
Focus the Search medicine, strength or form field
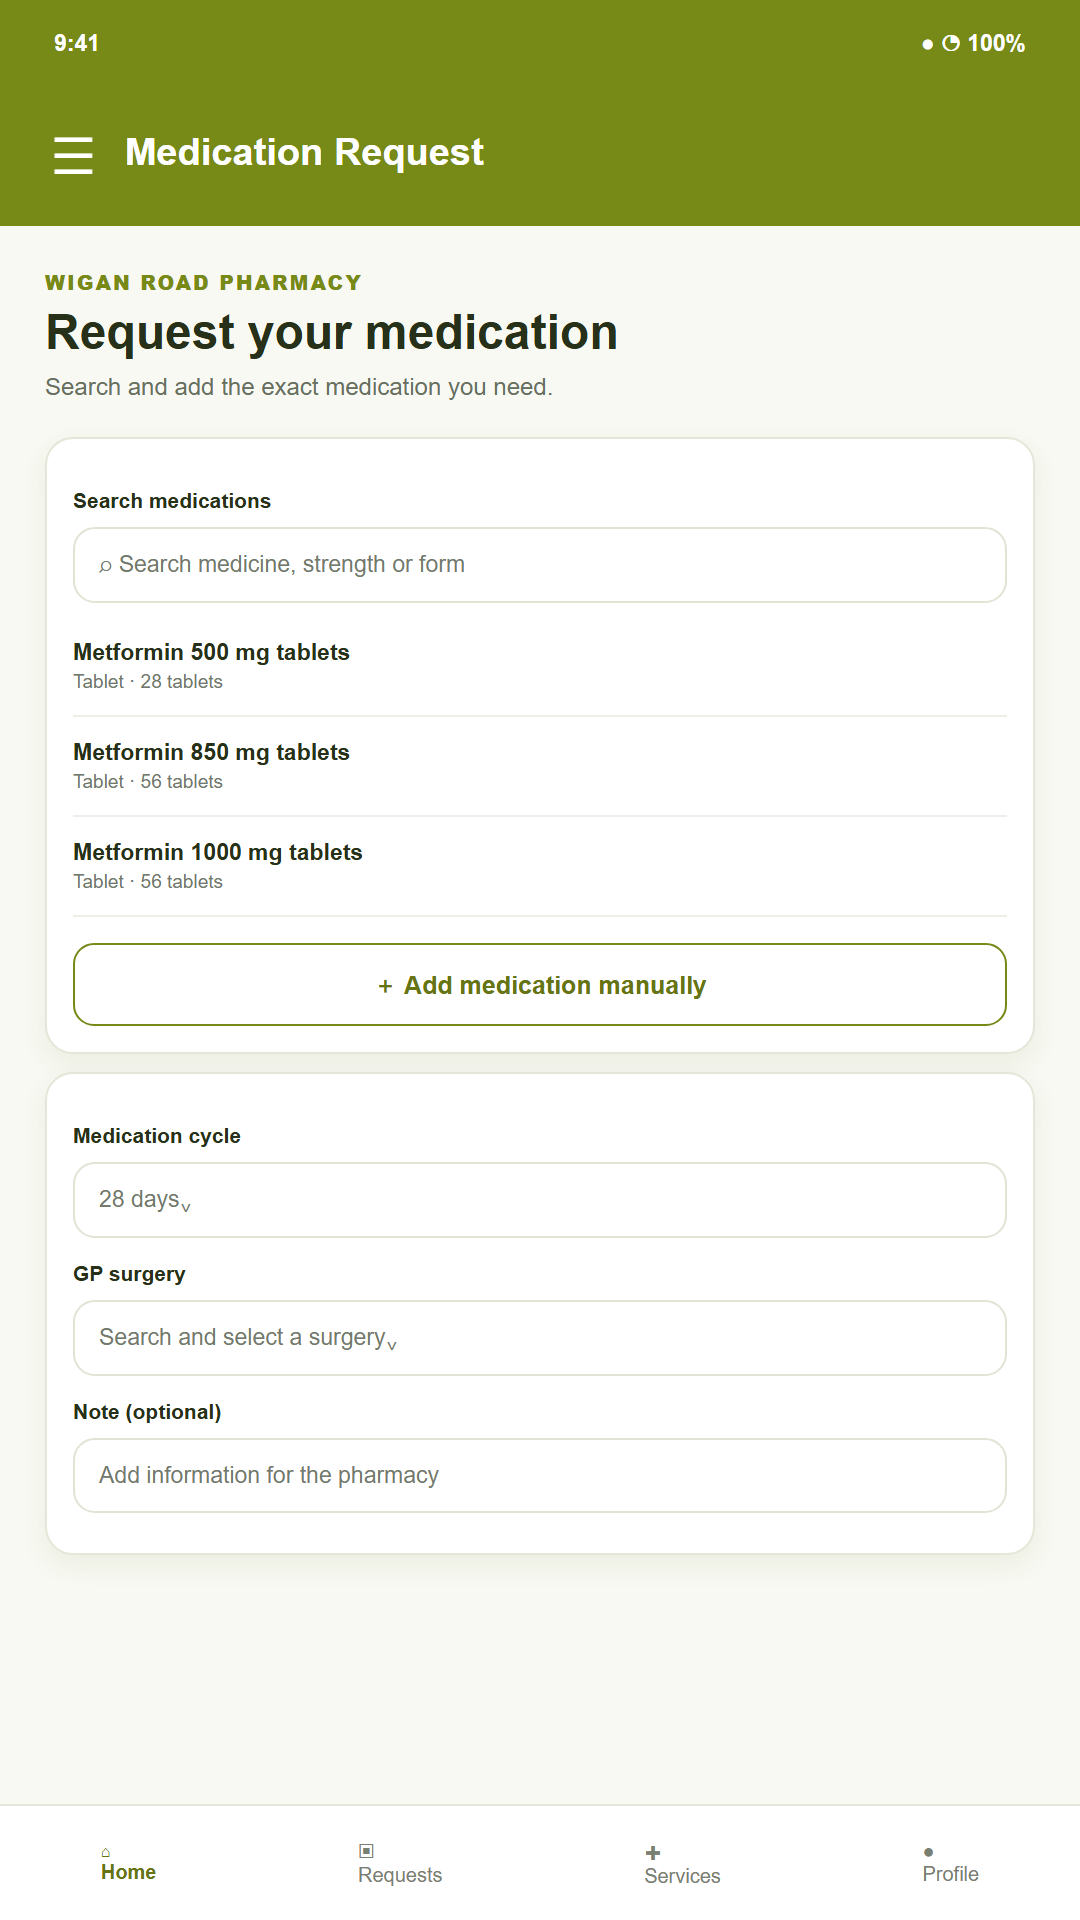[540, 565]
